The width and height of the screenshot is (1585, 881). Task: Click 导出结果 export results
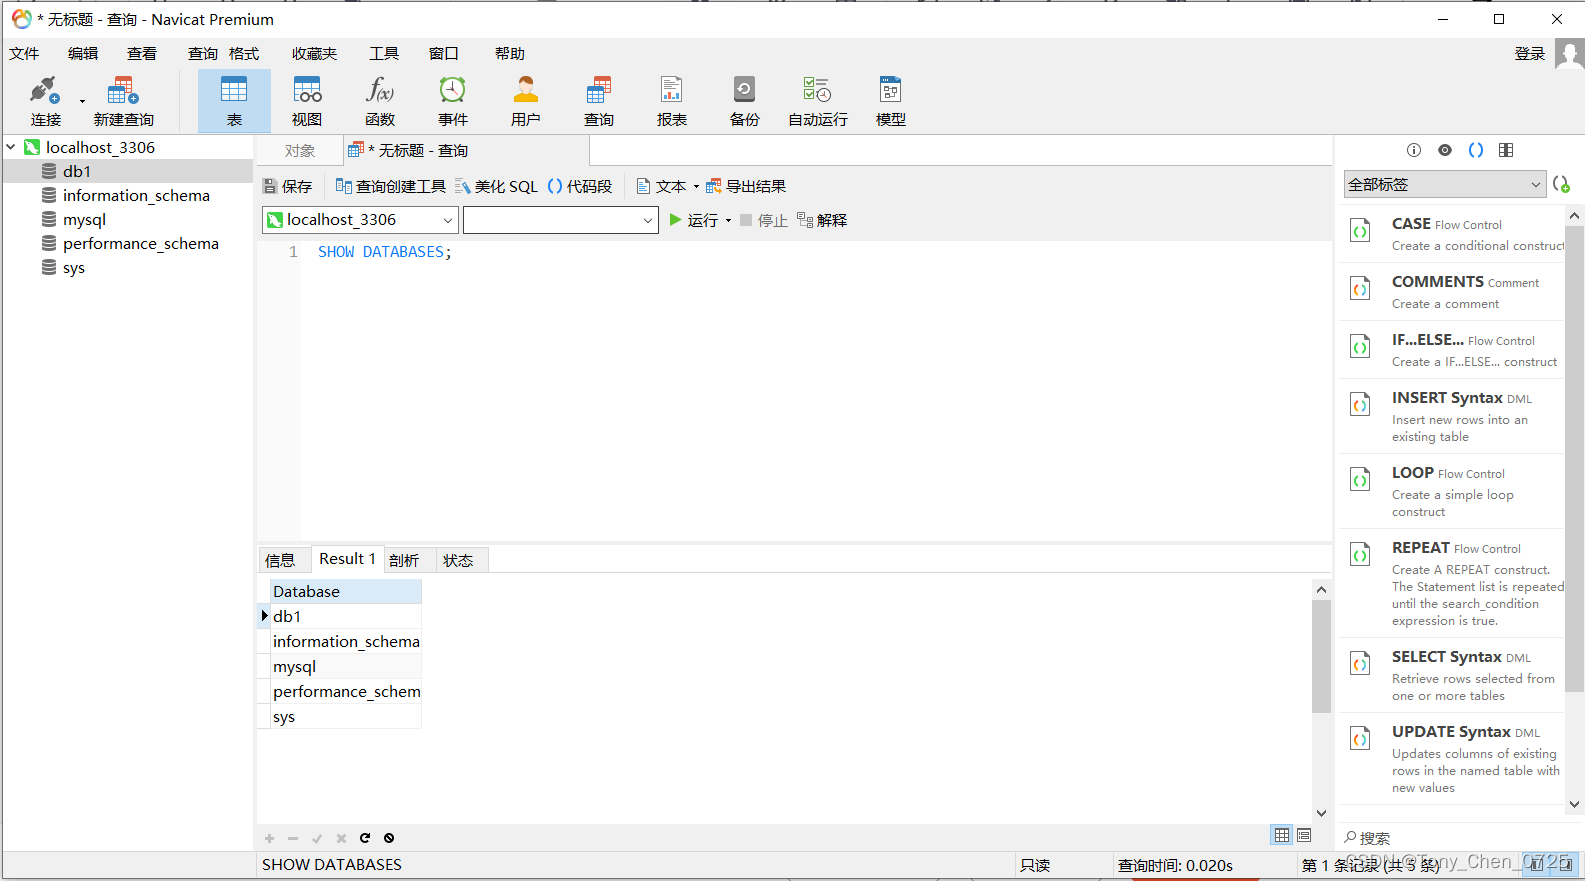pos(746,187)
